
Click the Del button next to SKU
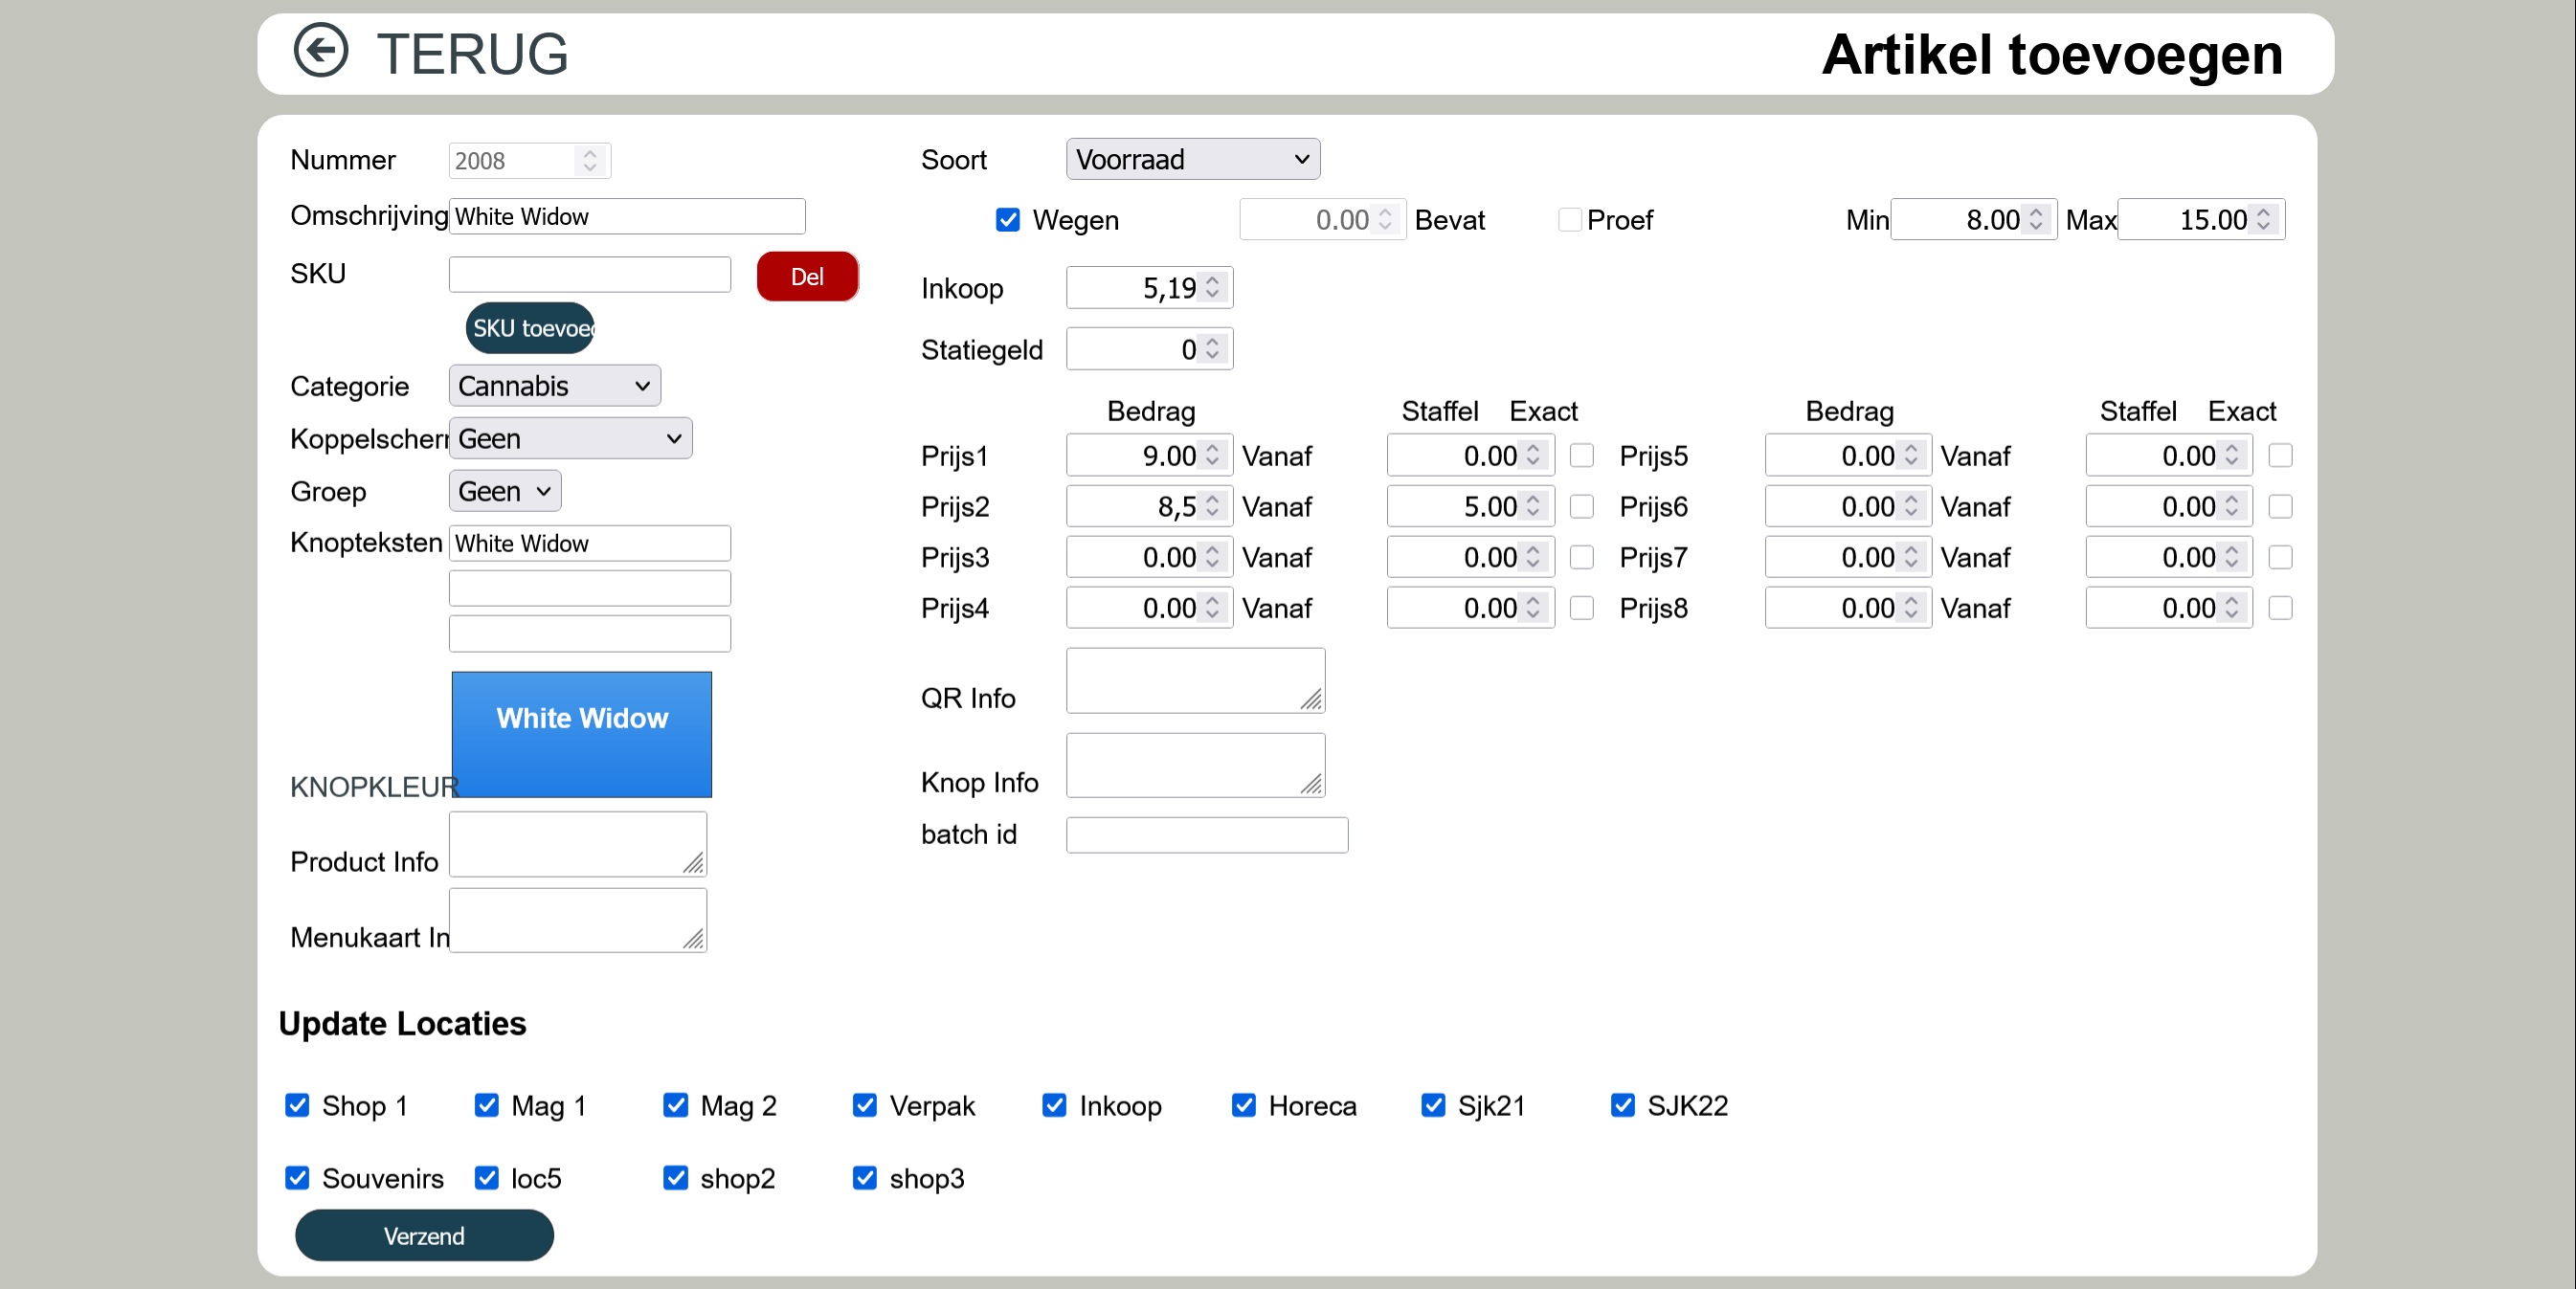coord(807,276)
